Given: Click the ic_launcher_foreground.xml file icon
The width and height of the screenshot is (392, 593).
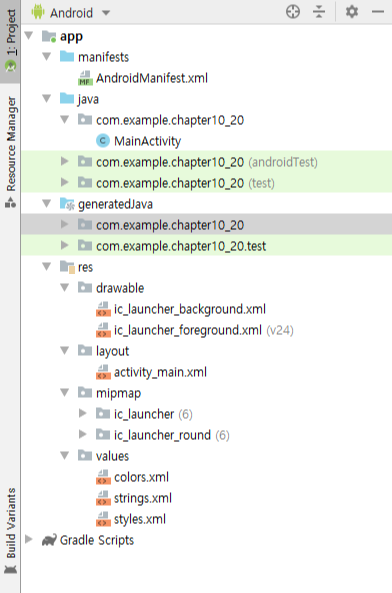Looking at the screenshot, I should point(103,330).
